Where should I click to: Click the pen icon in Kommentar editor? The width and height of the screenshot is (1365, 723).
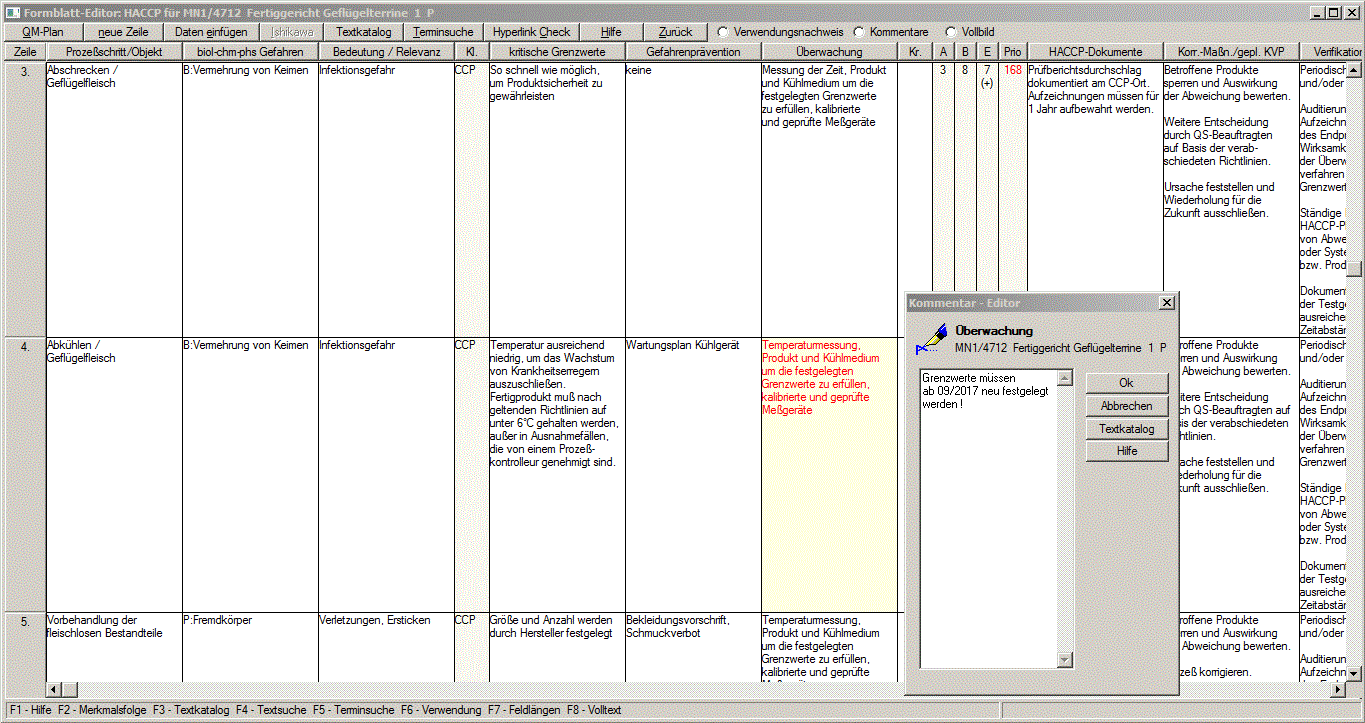[930, 338]
